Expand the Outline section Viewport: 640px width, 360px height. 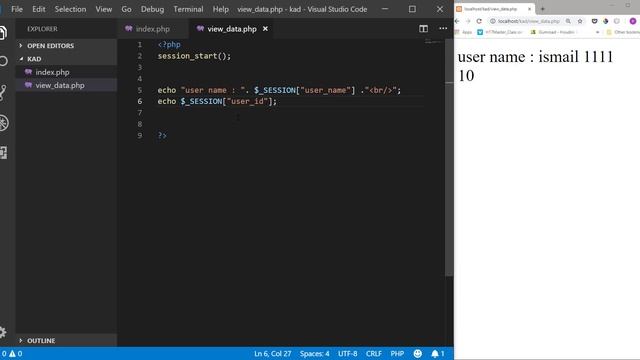point(66,340)
